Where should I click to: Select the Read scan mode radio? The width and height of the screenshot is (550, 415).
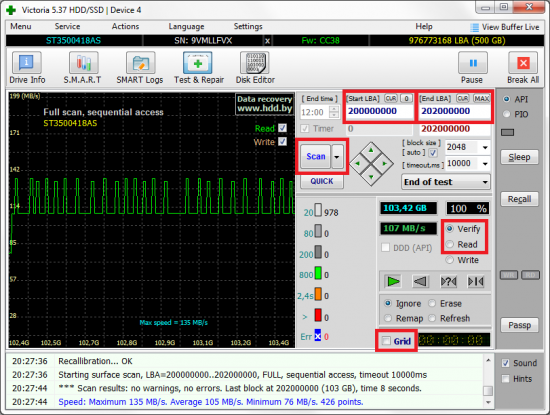click(x=450, y=244)
